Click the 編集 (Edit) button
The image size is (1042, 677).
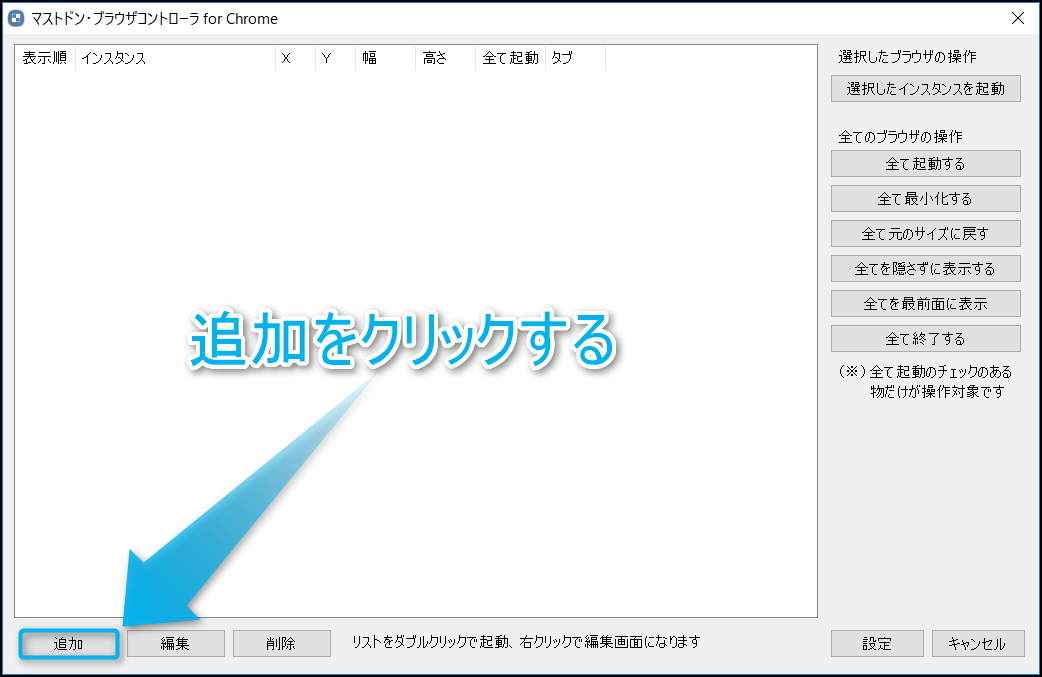click(x=175, y=644)
